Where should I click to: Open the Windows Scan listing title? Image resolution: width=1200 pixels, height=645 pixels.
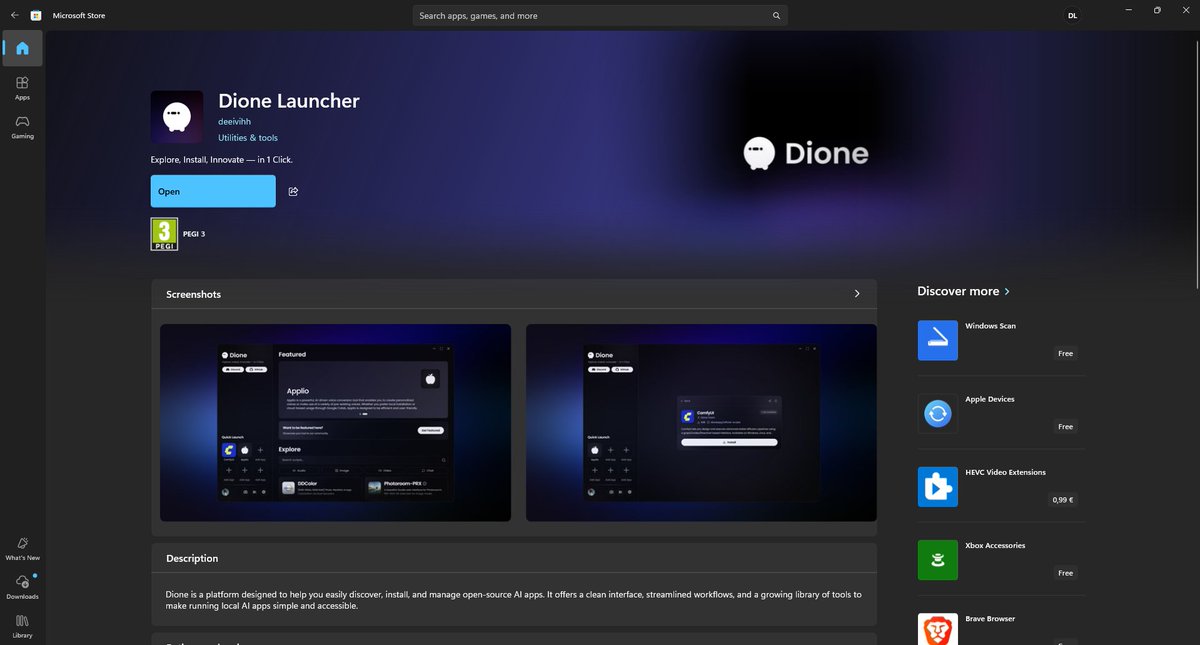[x=990, y=326]
